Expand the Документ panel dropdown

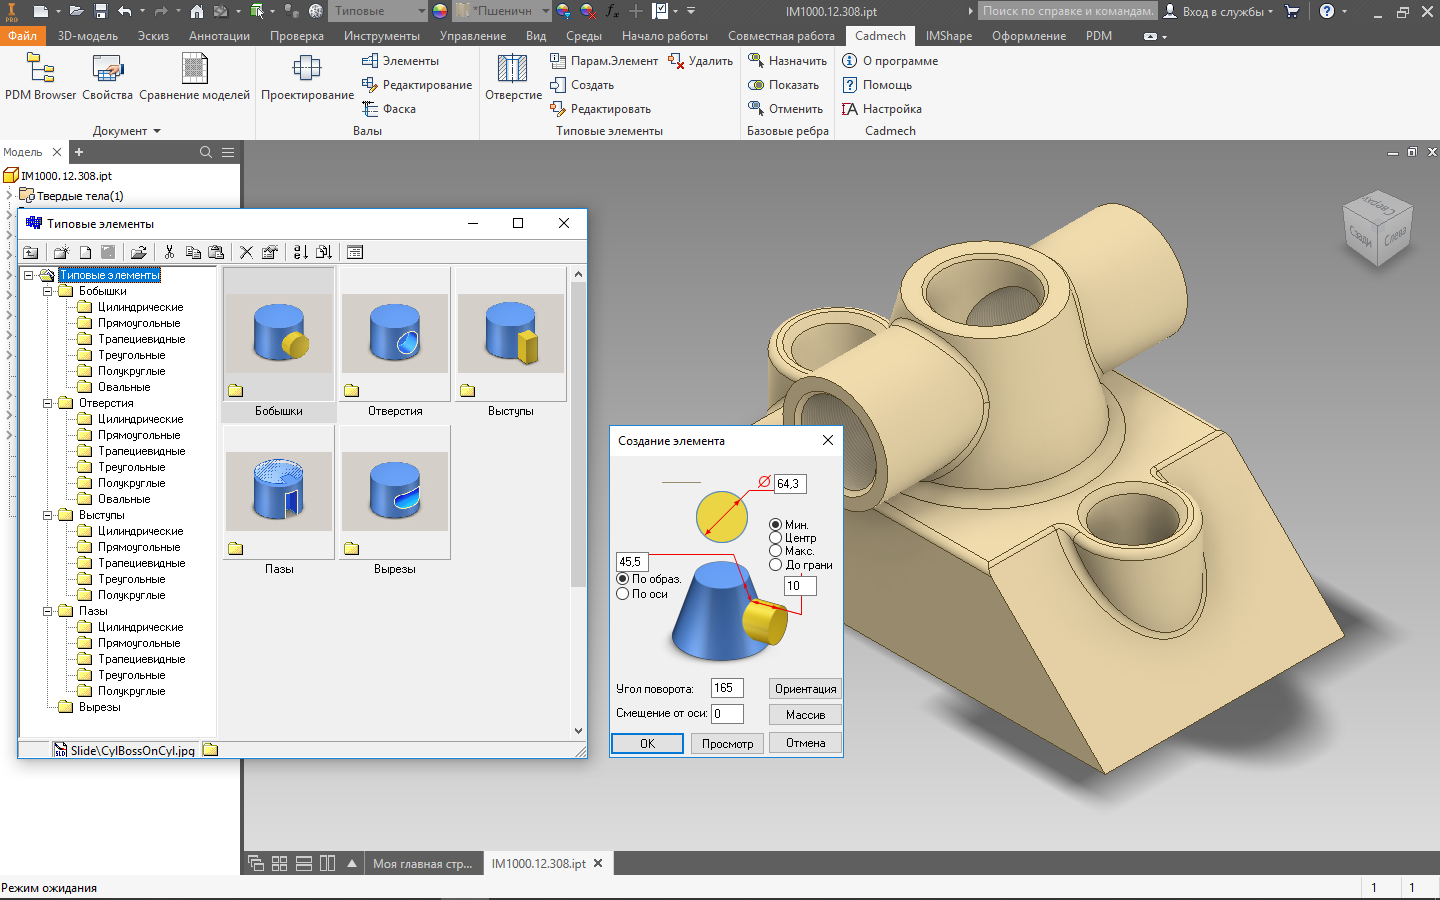157,131
